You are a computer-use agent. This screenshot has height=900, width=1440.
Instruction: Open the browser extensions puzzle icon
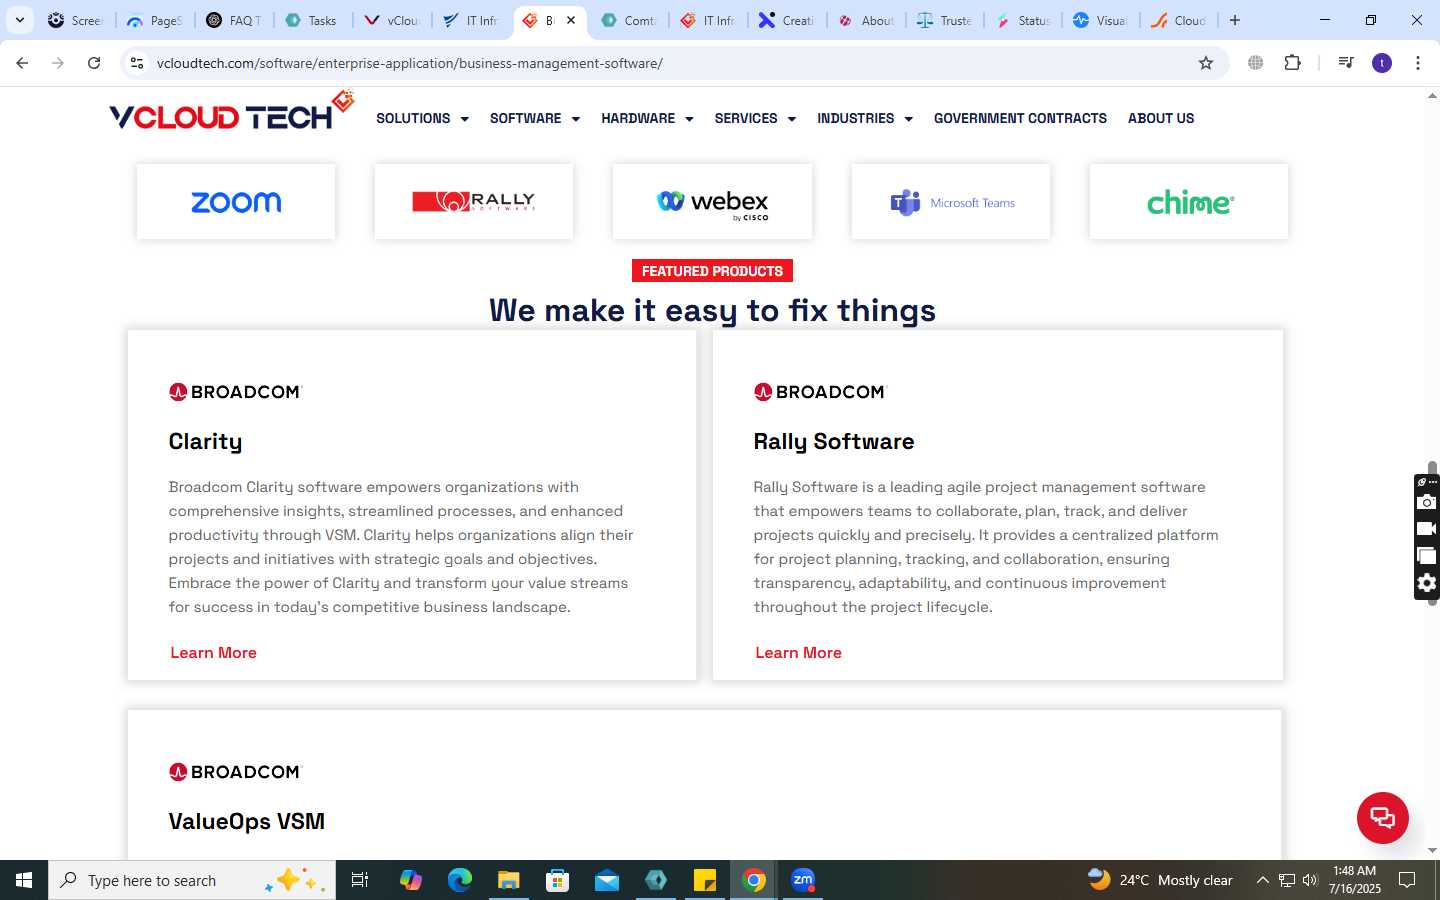(x=1292, y=63)
